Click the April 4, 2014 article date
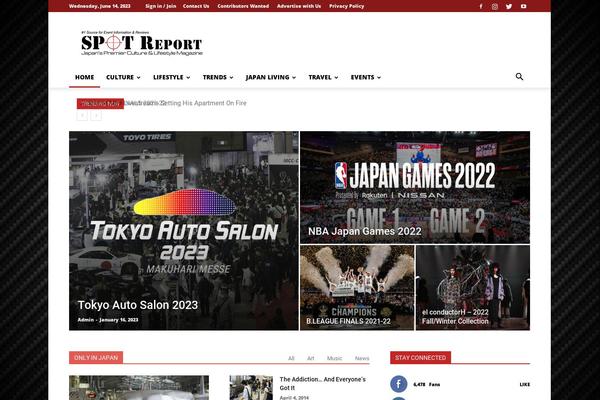 [294, 397]
